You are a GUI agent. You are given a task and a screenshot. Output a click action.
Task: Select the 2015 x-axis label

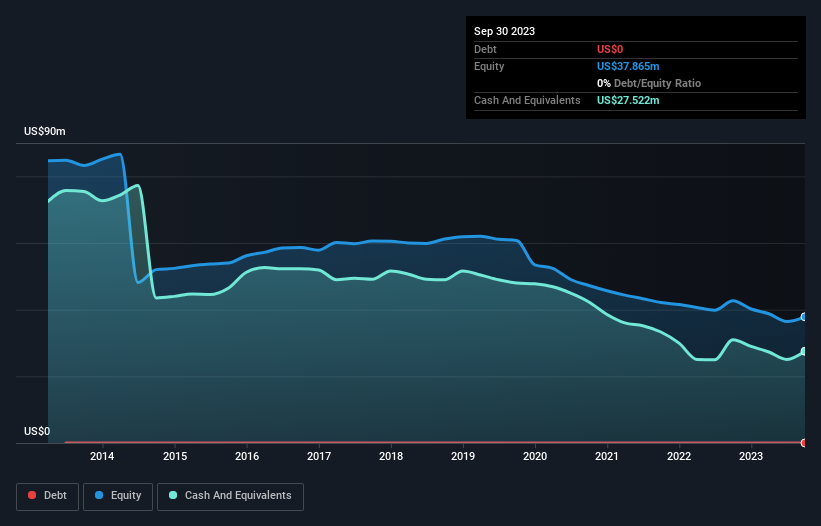tap(175, 456)
